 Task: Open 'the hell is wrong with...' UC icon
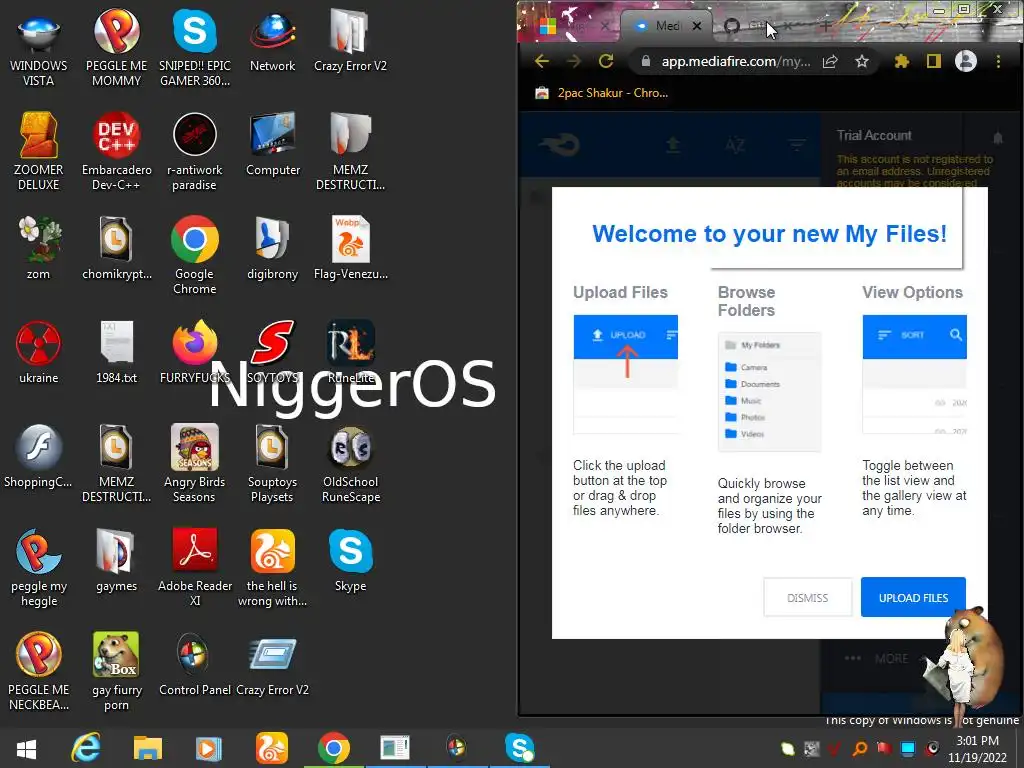coord(272,568)
